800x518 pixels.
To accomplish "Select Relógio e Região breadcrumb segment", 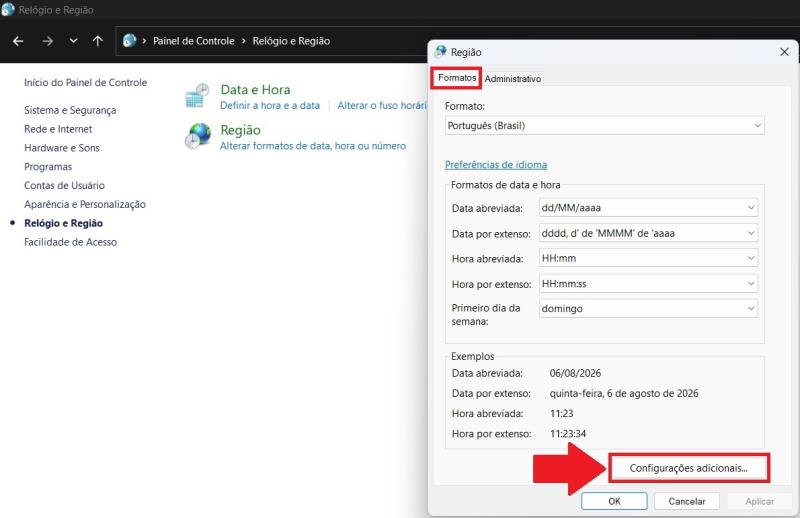I will [x=291, y=41].
